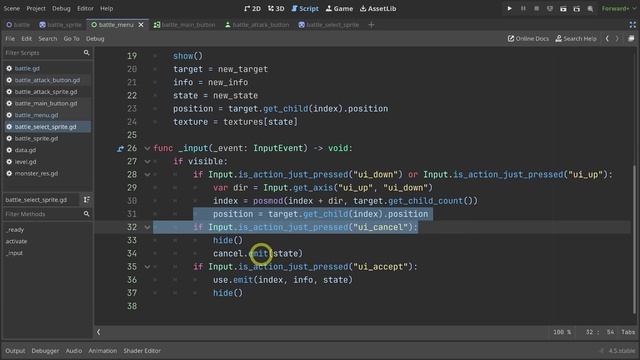Switch to the battle_attack_button scene tab
The height and width of the screenshot is (360, 640).
pos(257,25)
